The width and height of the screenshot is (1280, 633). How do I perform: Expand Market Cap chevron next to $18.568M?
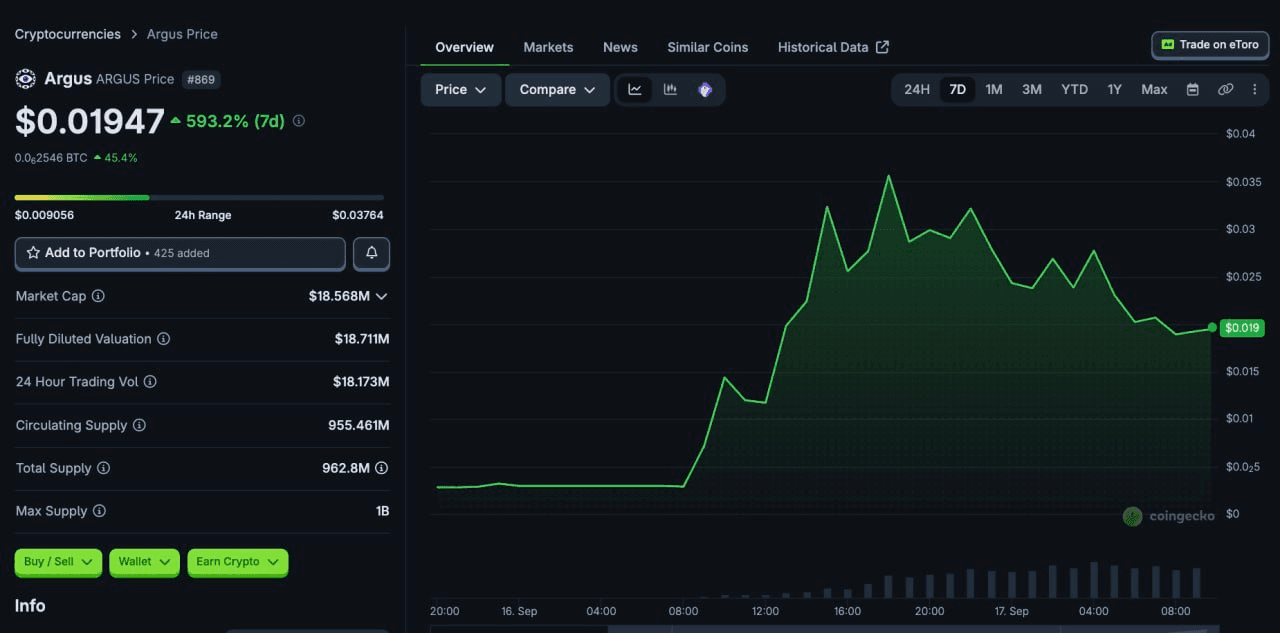381,296
